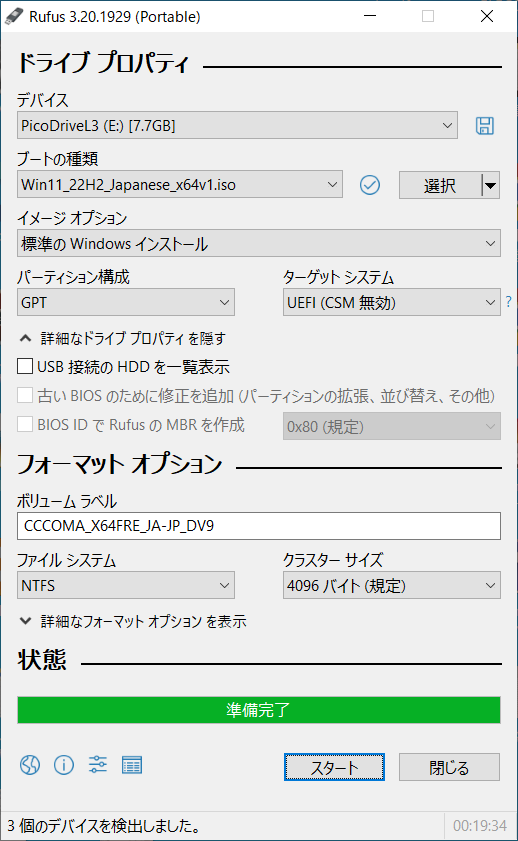Viewport: 518px width, 841px height.
Task: Click the デバイス label
Action: point(42,100)
